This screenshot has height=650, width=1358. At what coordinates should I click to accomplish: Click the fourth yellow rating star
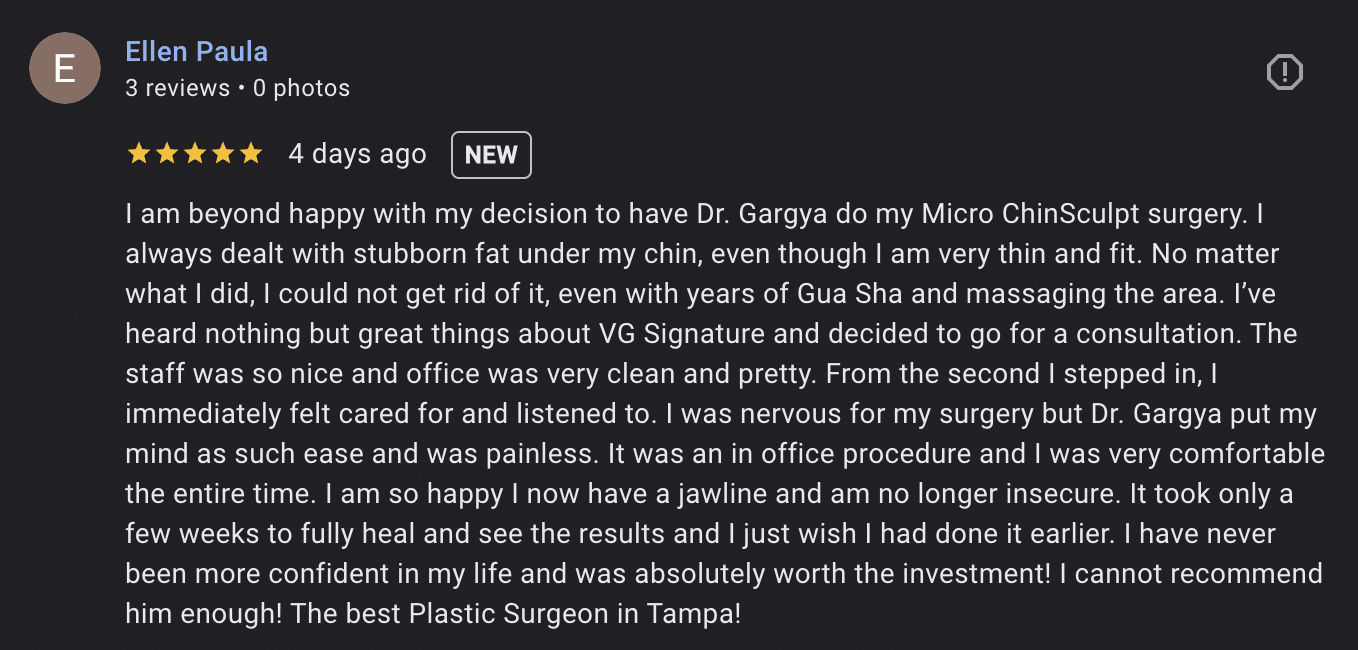222,154
